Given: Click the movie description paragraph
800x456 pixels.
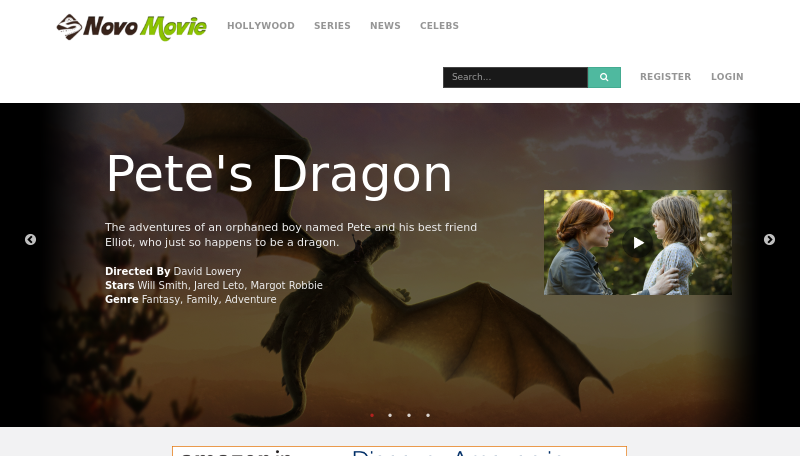Looking at the screenshot, I should coord(291,235).
